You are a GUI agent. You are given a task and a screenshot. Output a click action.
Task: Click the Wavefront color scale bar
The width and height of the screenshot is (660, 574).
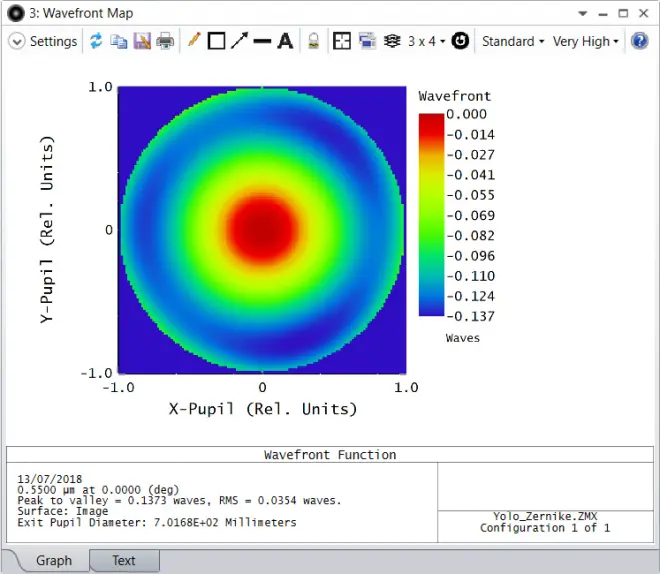(x=431, y=214)
